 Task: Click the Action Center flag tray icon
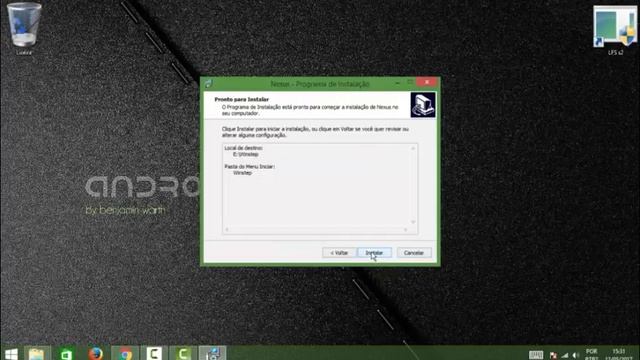coord(553,355)
